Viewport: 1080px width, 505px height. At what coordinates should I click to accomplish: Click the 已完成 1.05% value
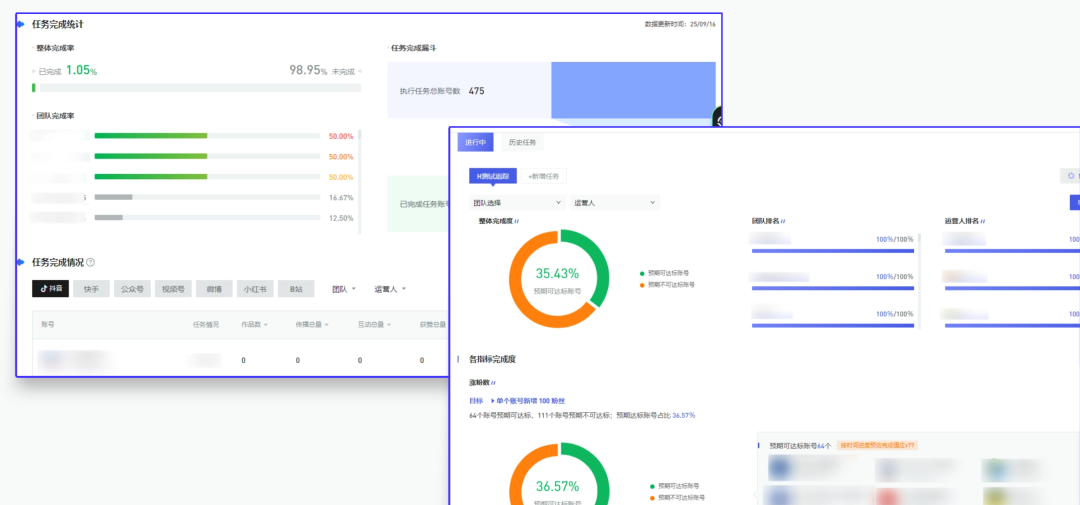coord(81,70)
